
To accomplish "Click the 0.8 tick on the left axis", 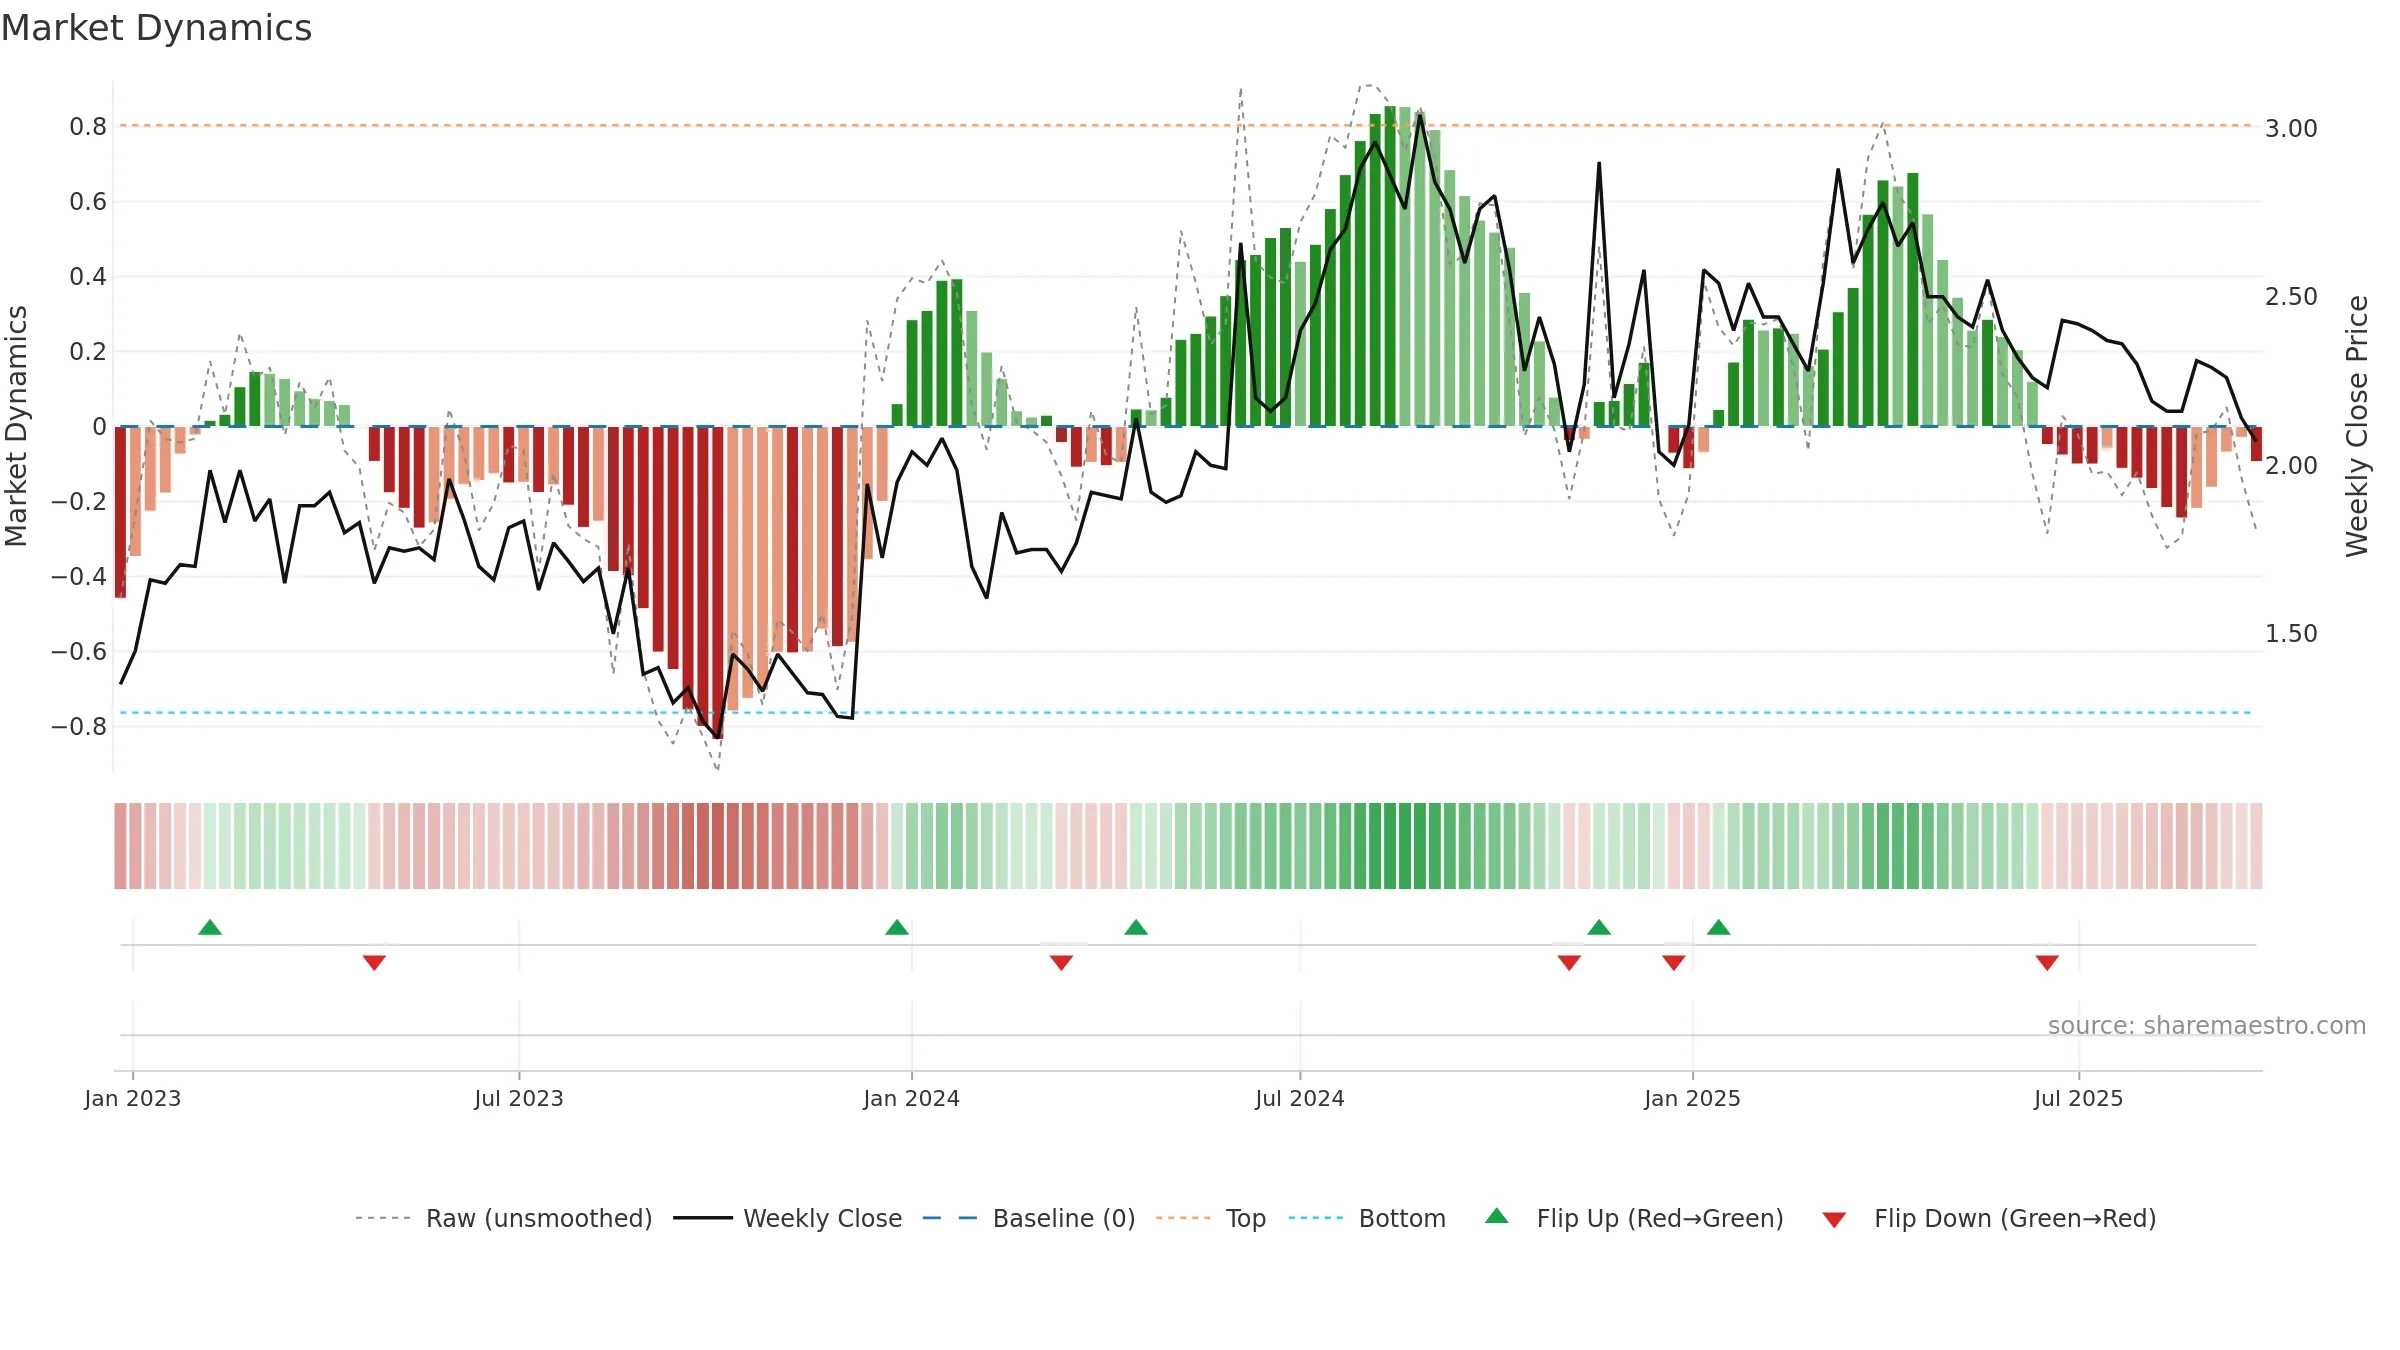I will click(88, 127).
